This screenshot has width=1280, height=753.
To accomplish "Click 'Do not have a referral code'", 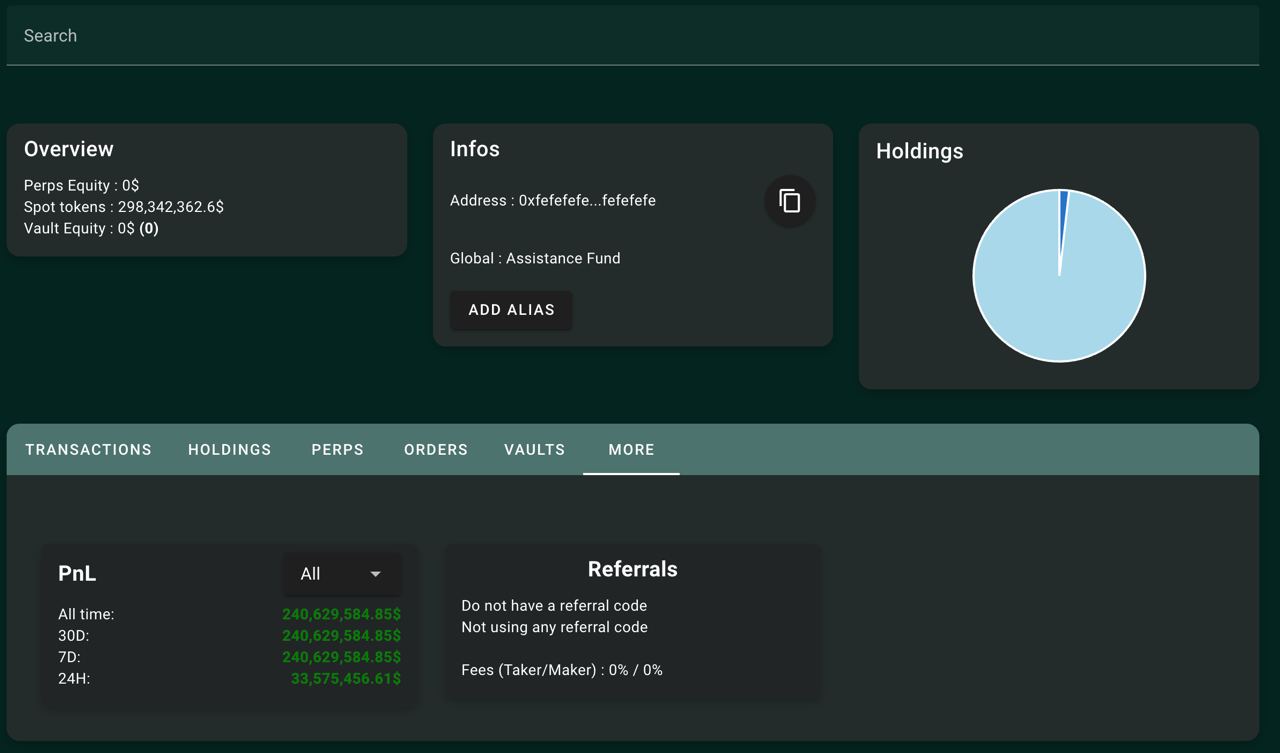I will (x=554, y=606).
